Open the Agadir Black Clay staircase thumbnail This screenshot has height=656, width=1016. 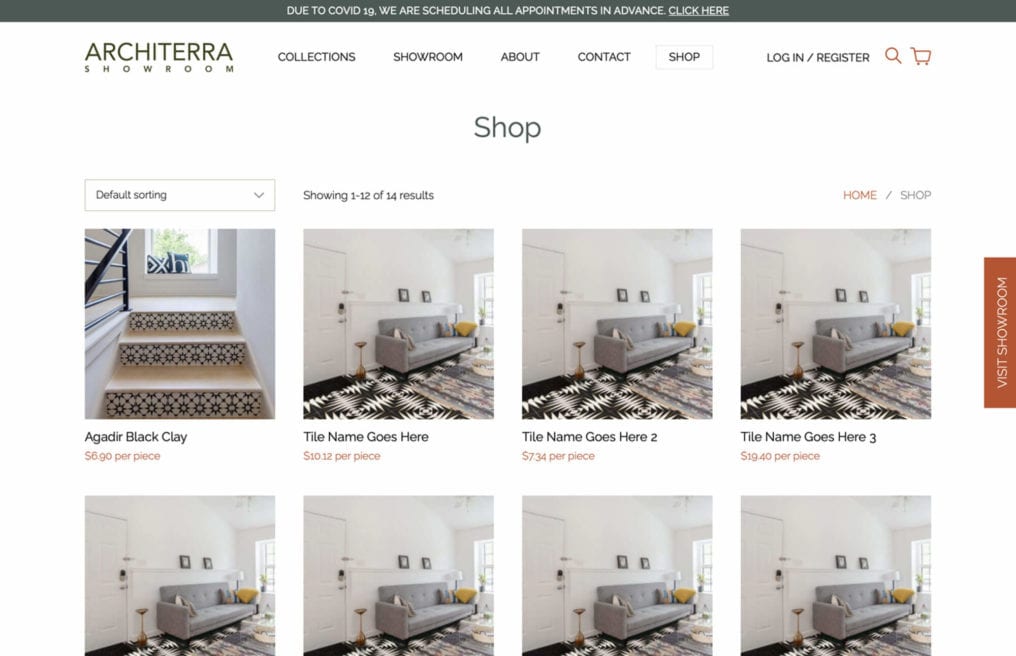point(179,323)
